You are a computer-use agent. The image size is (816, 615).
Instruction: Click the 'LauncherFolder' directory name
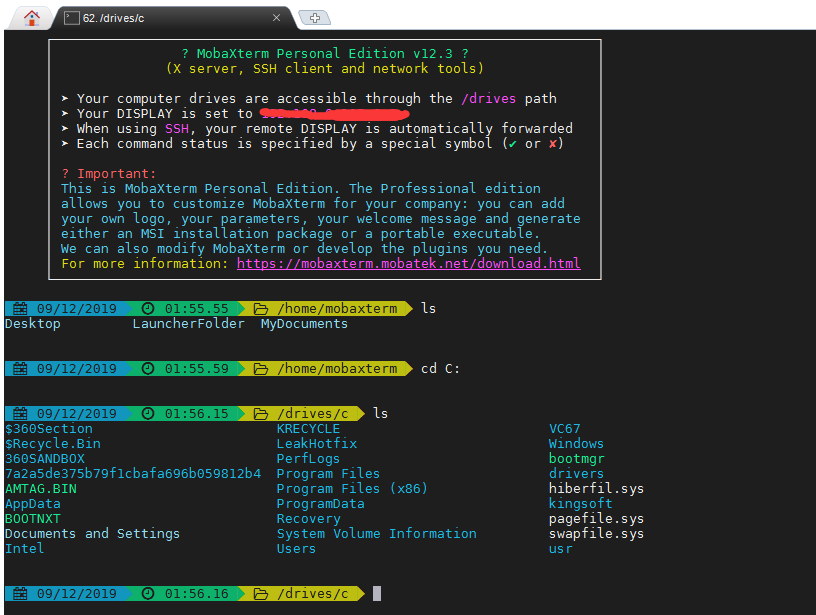point(188,324)
